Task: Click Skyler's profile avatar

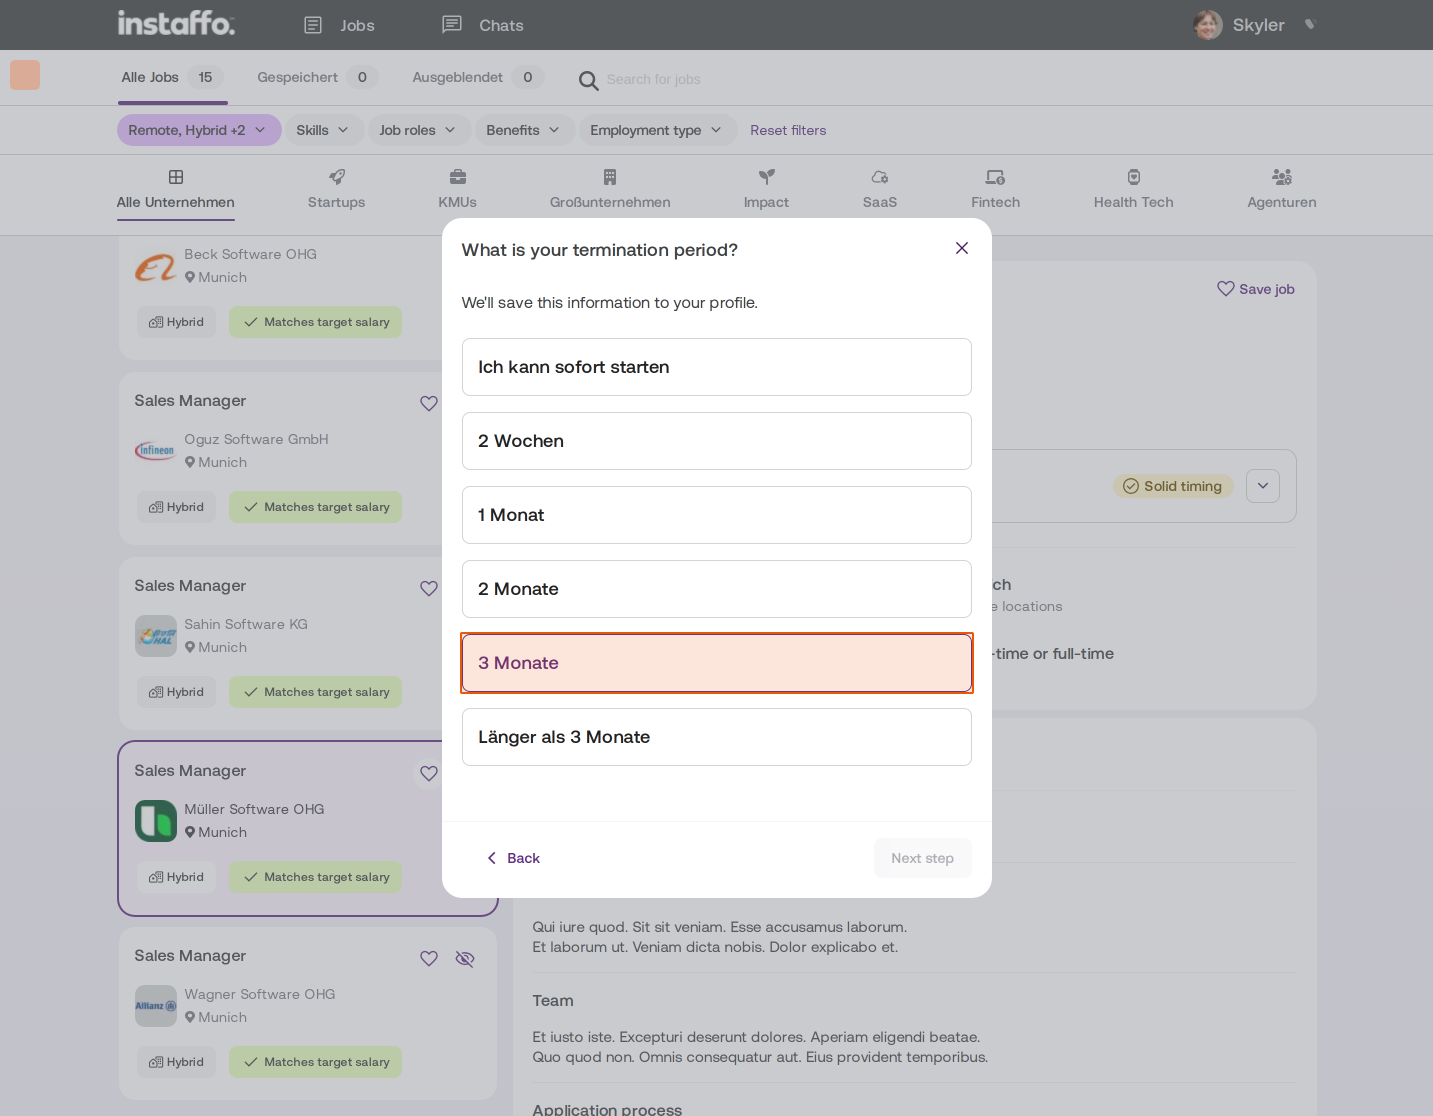Action: coord(1208,25)
